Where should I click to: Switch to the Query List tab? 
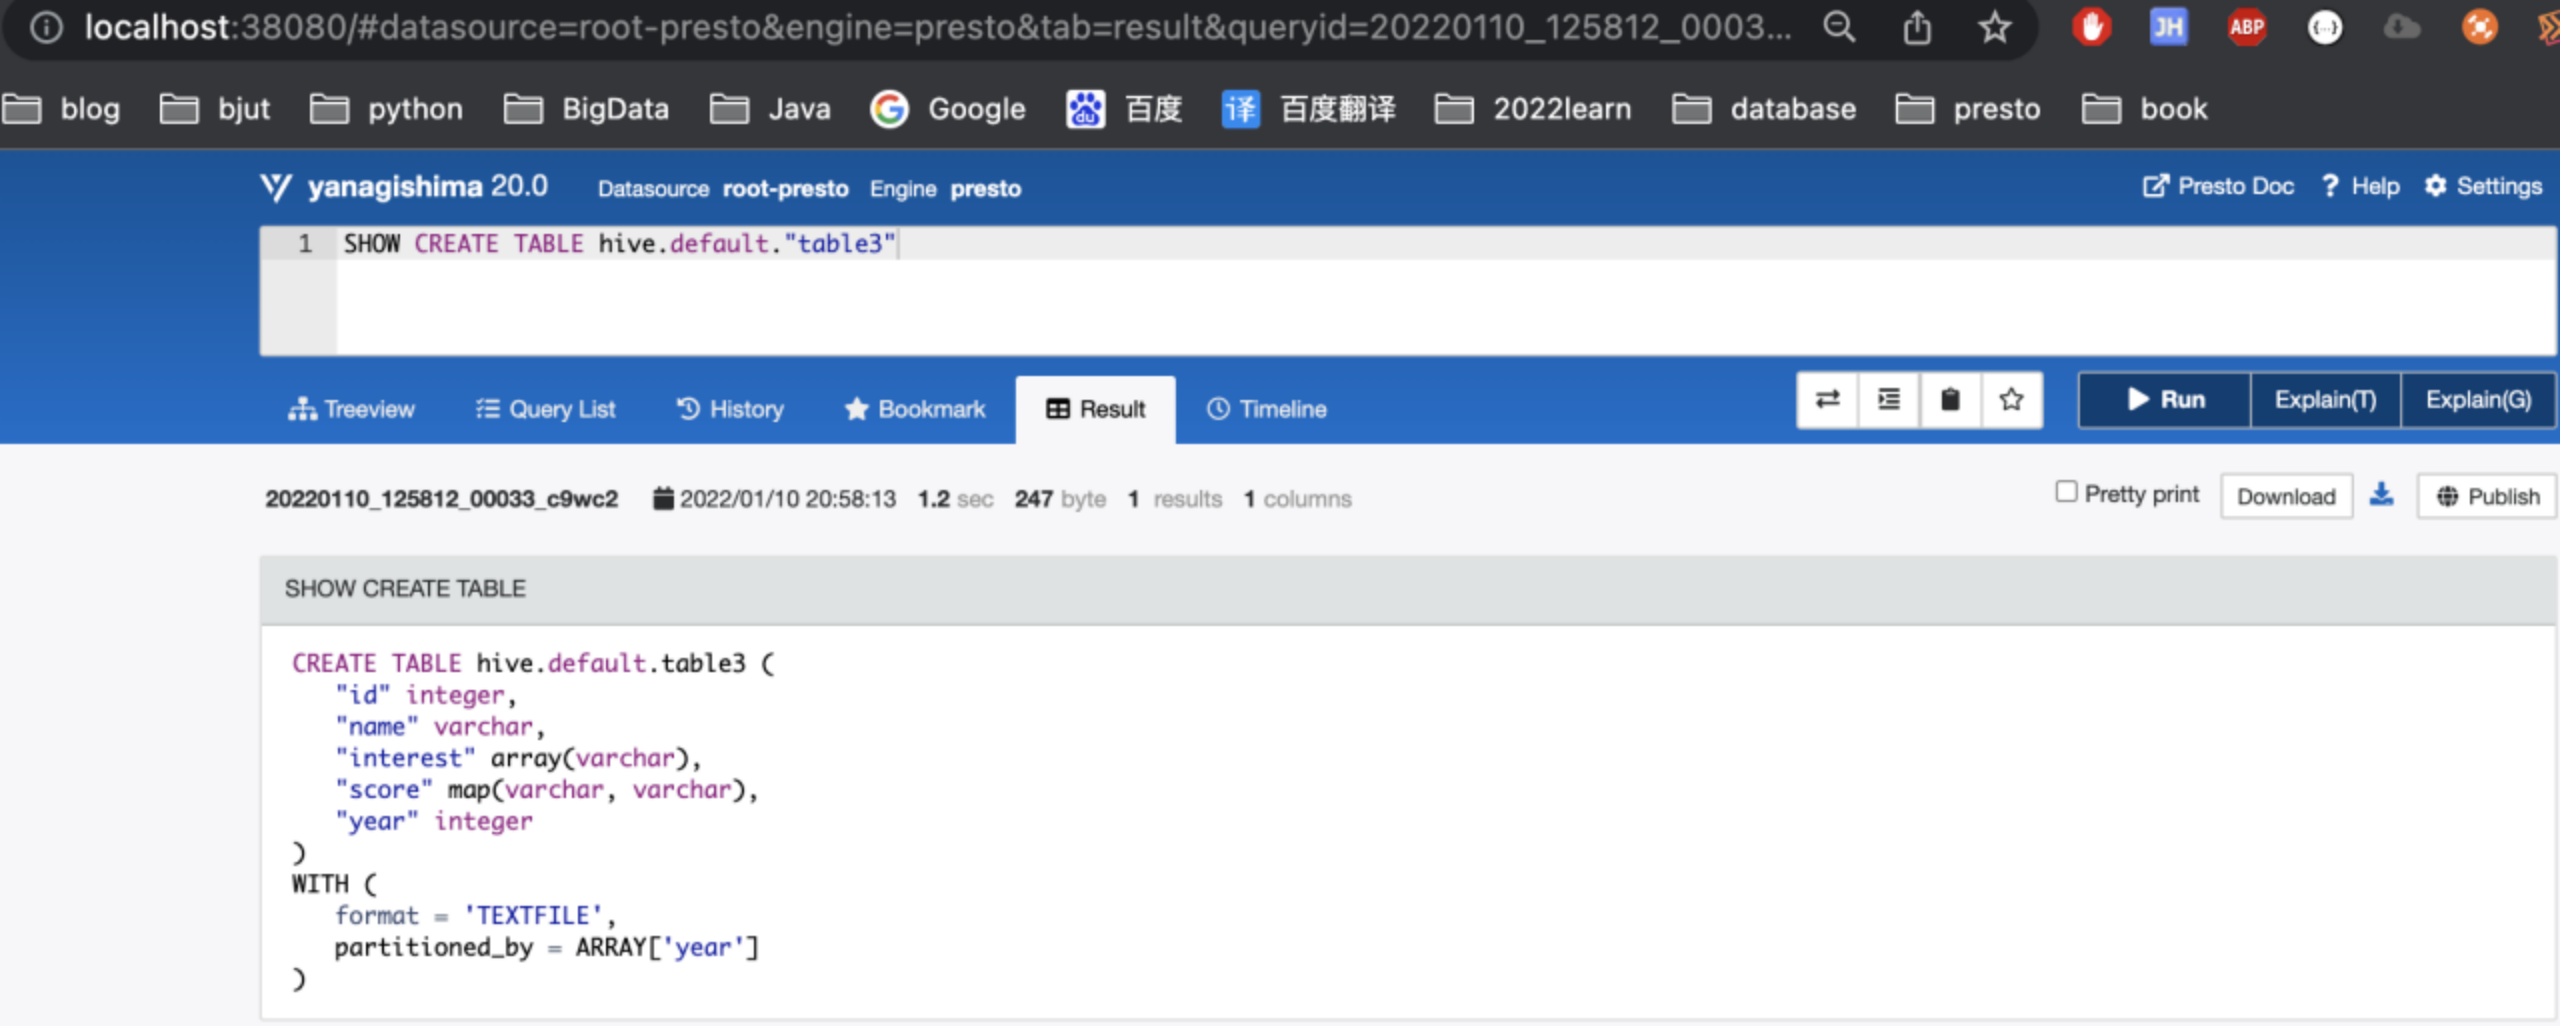click(x=545, y=409)
